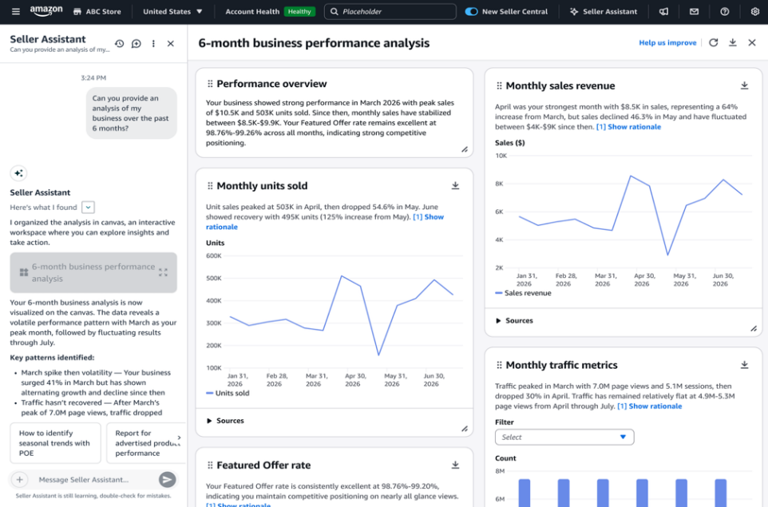The height and width of the screenshot is (507, 768).
Task: Expand canvas card with fullscreen icon
Action: click(163, 272)
